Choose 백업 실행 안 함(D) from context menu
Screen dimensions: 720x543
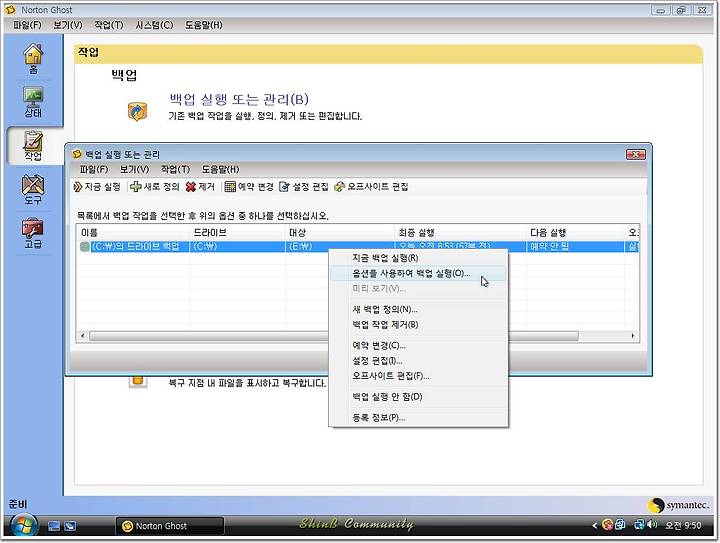(x=418, y=397)
